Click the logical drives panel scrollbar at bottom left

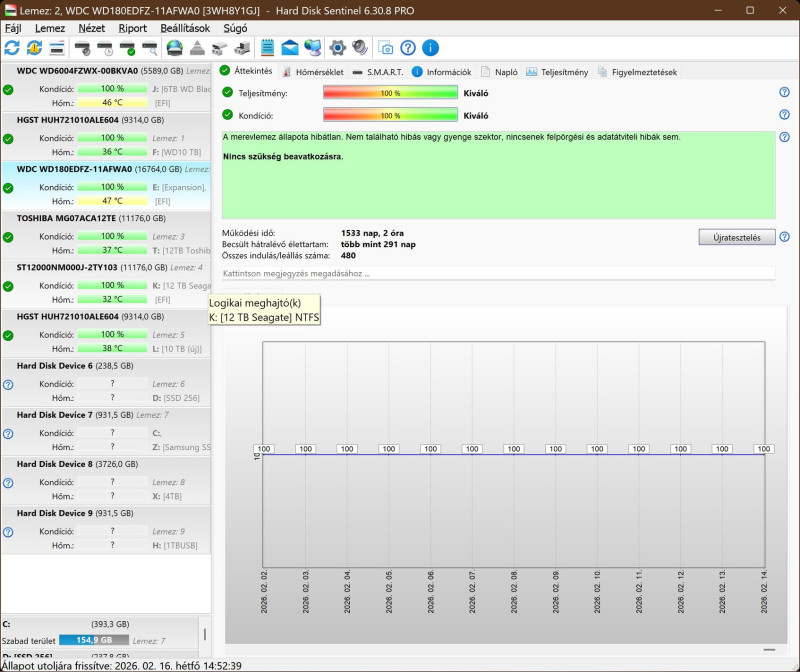click(x=205, y=636)
